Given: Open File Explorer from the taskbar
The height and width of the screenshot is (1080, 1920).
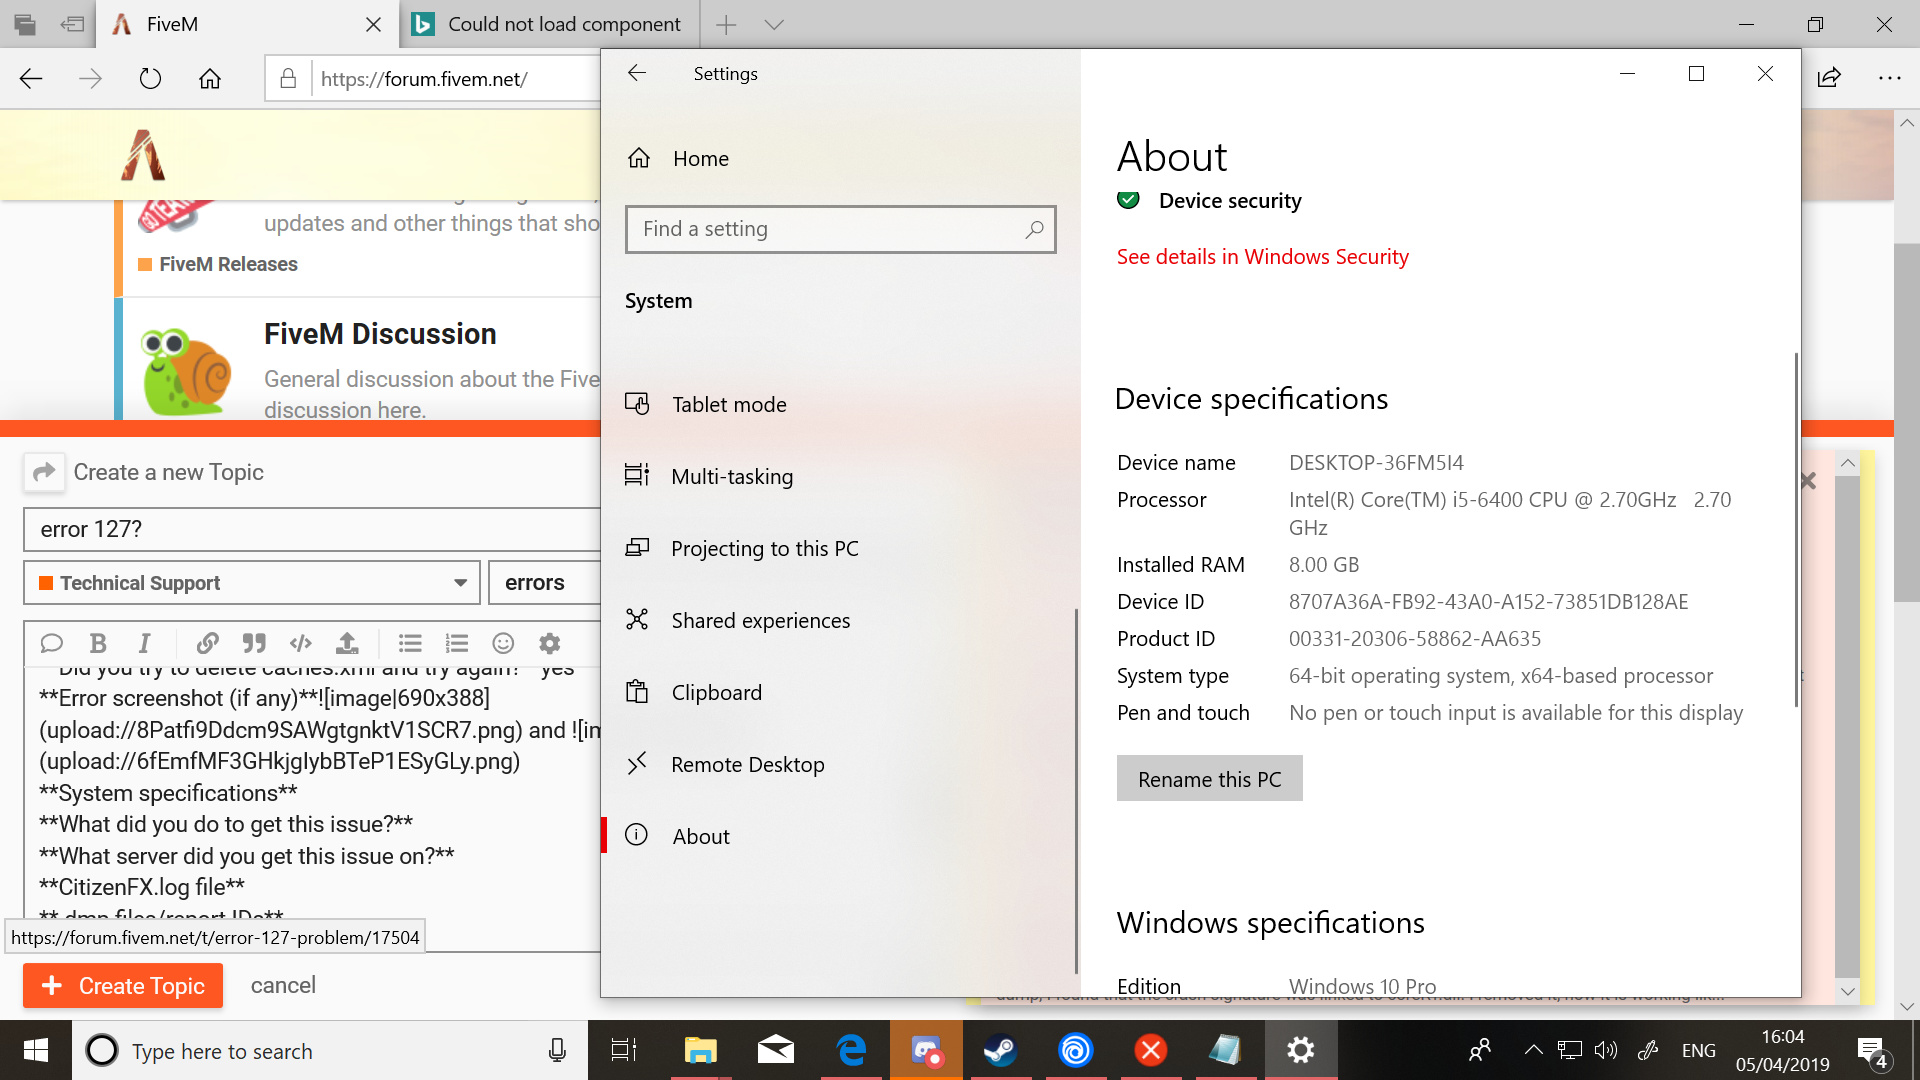Looking at the screenshot, I should [x=700, y=1050].
